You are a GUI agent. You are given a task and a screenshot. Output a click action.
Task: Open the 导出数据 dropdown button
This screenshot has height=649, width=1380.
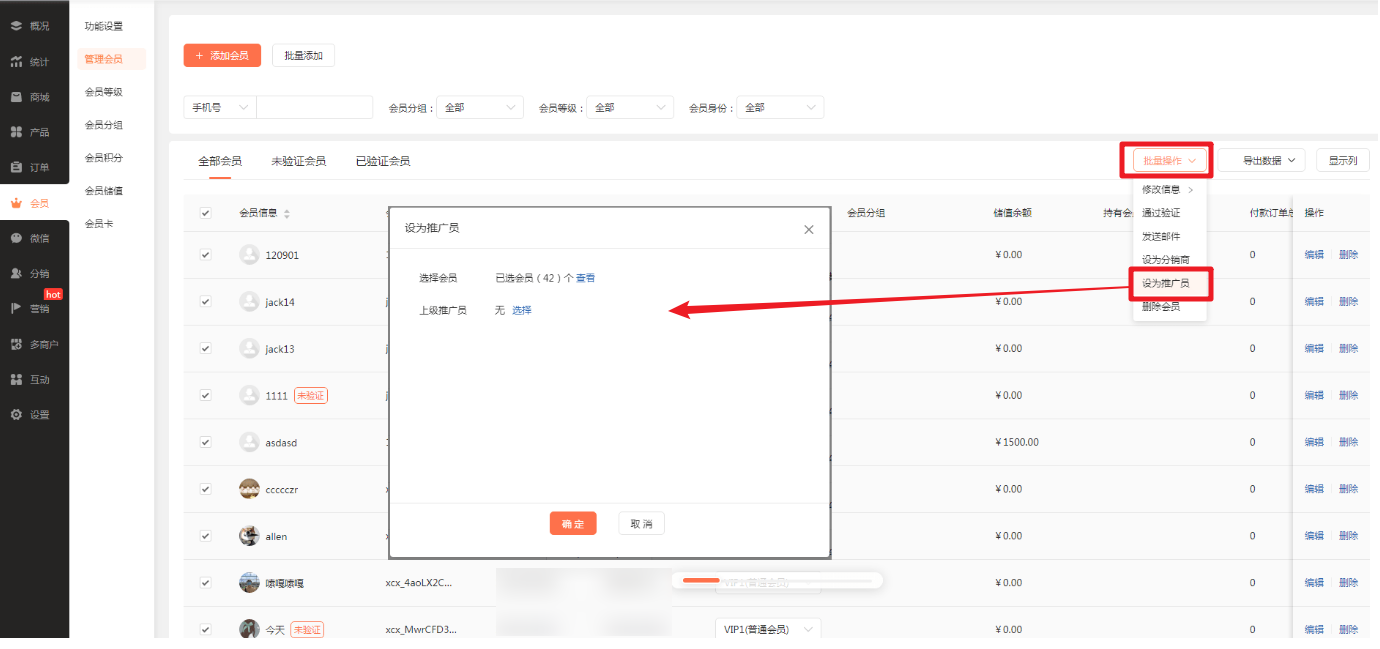pos(1261,160)
